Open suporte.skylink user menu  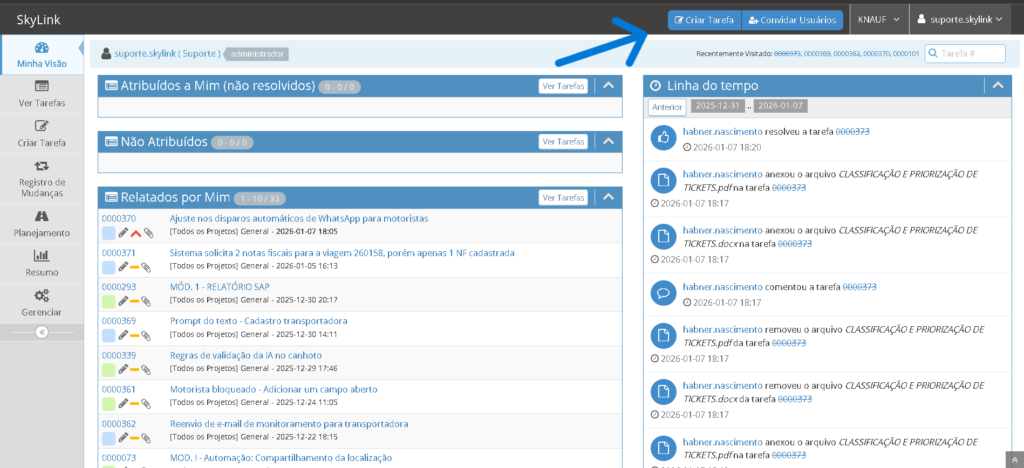point(961,19)
